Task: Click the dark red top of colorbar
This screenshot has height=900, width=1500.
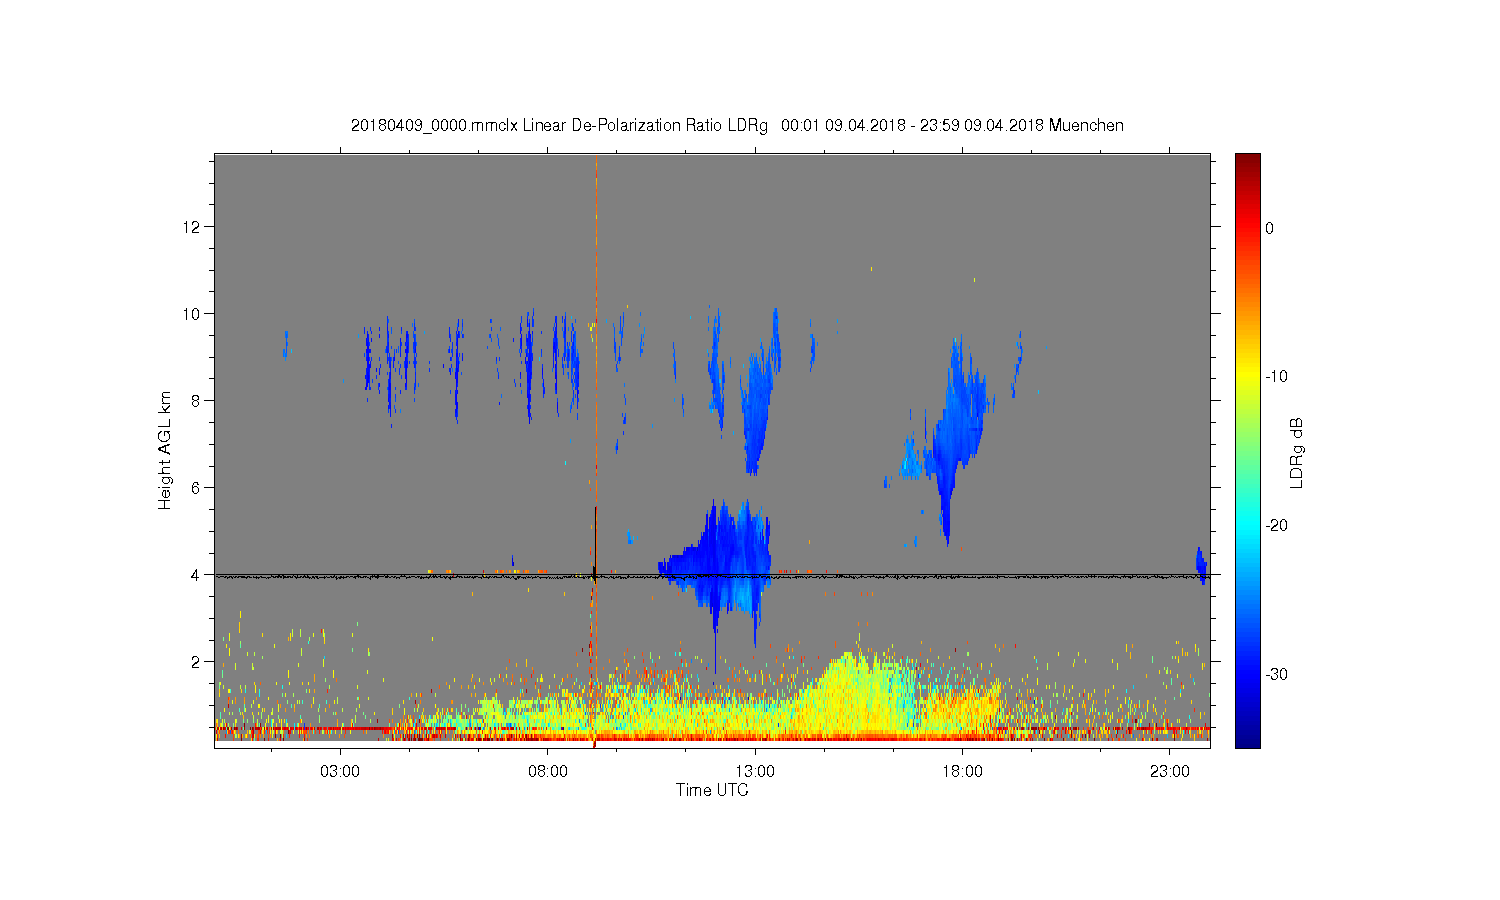Action: point(1247,162)
